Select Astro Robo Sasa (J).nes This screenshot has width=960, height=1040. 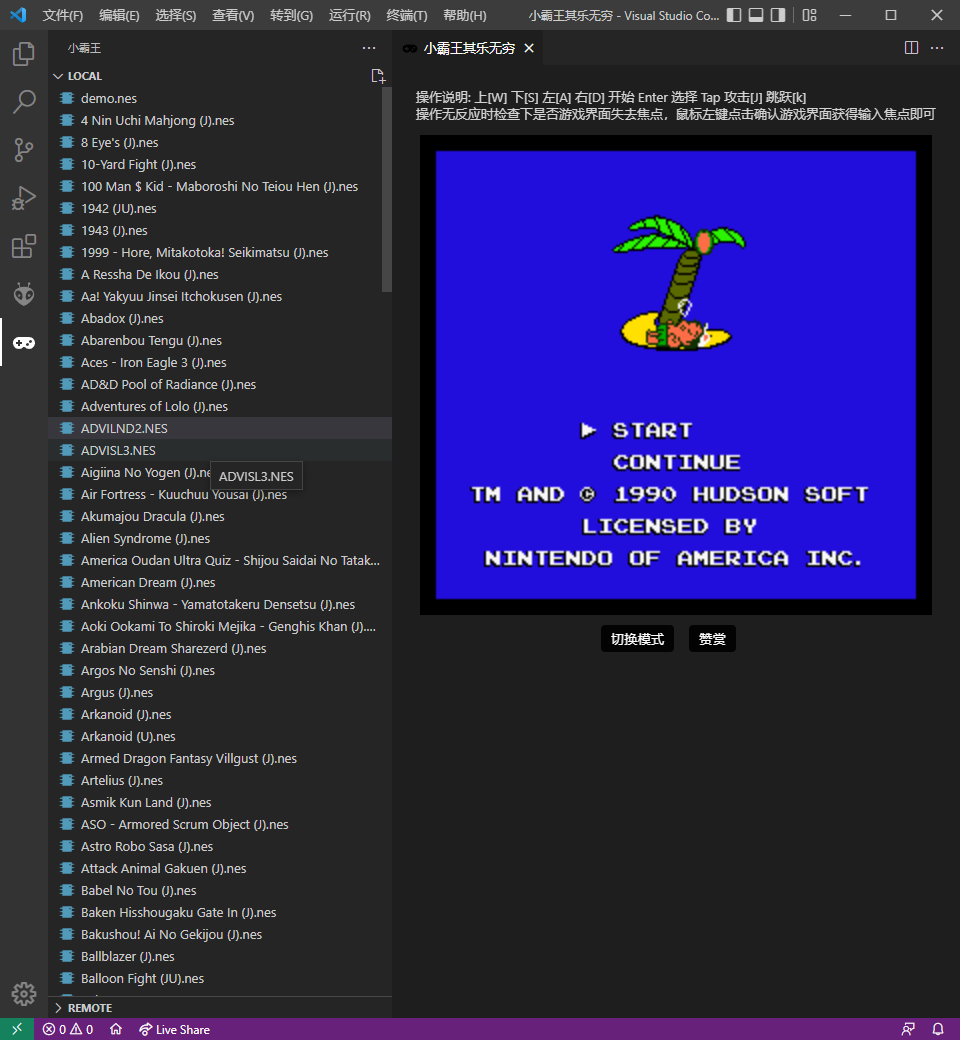(220, 846)
